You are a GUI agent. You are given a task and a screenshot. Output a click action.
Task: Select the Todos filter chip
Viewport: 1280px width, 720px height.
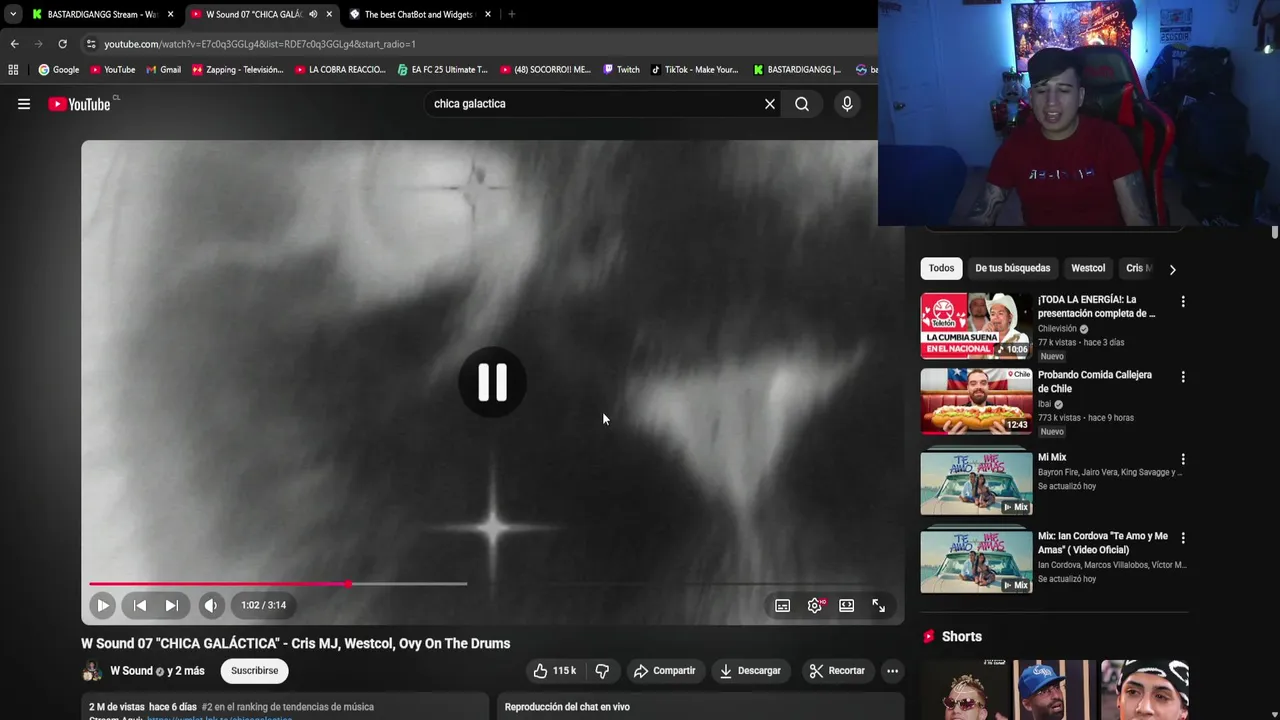(941, 268)
